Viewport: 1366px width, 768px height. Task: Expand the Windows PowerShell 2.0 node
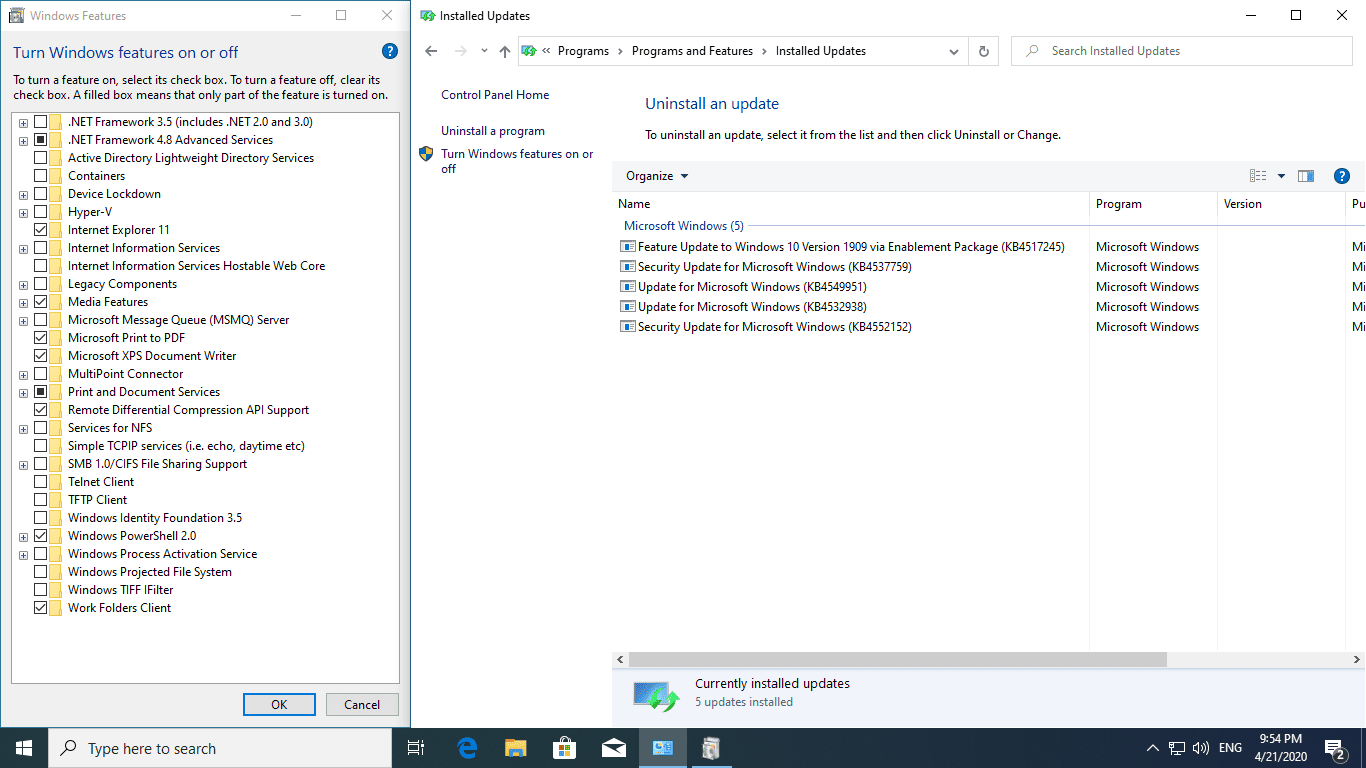(23, 537)
